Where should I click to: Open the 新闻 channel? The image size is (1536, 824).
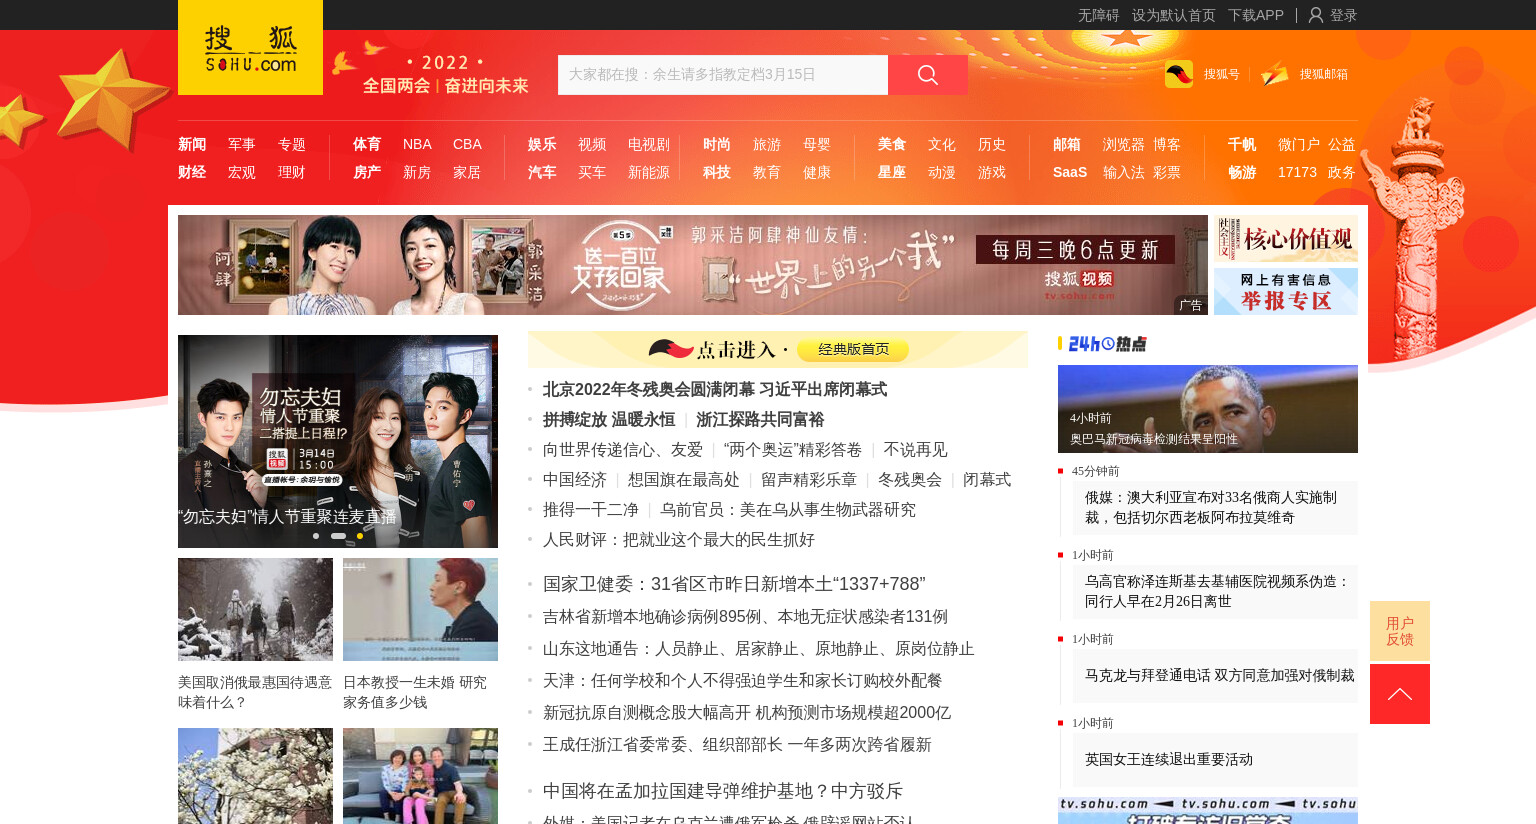tap(192, 144)
